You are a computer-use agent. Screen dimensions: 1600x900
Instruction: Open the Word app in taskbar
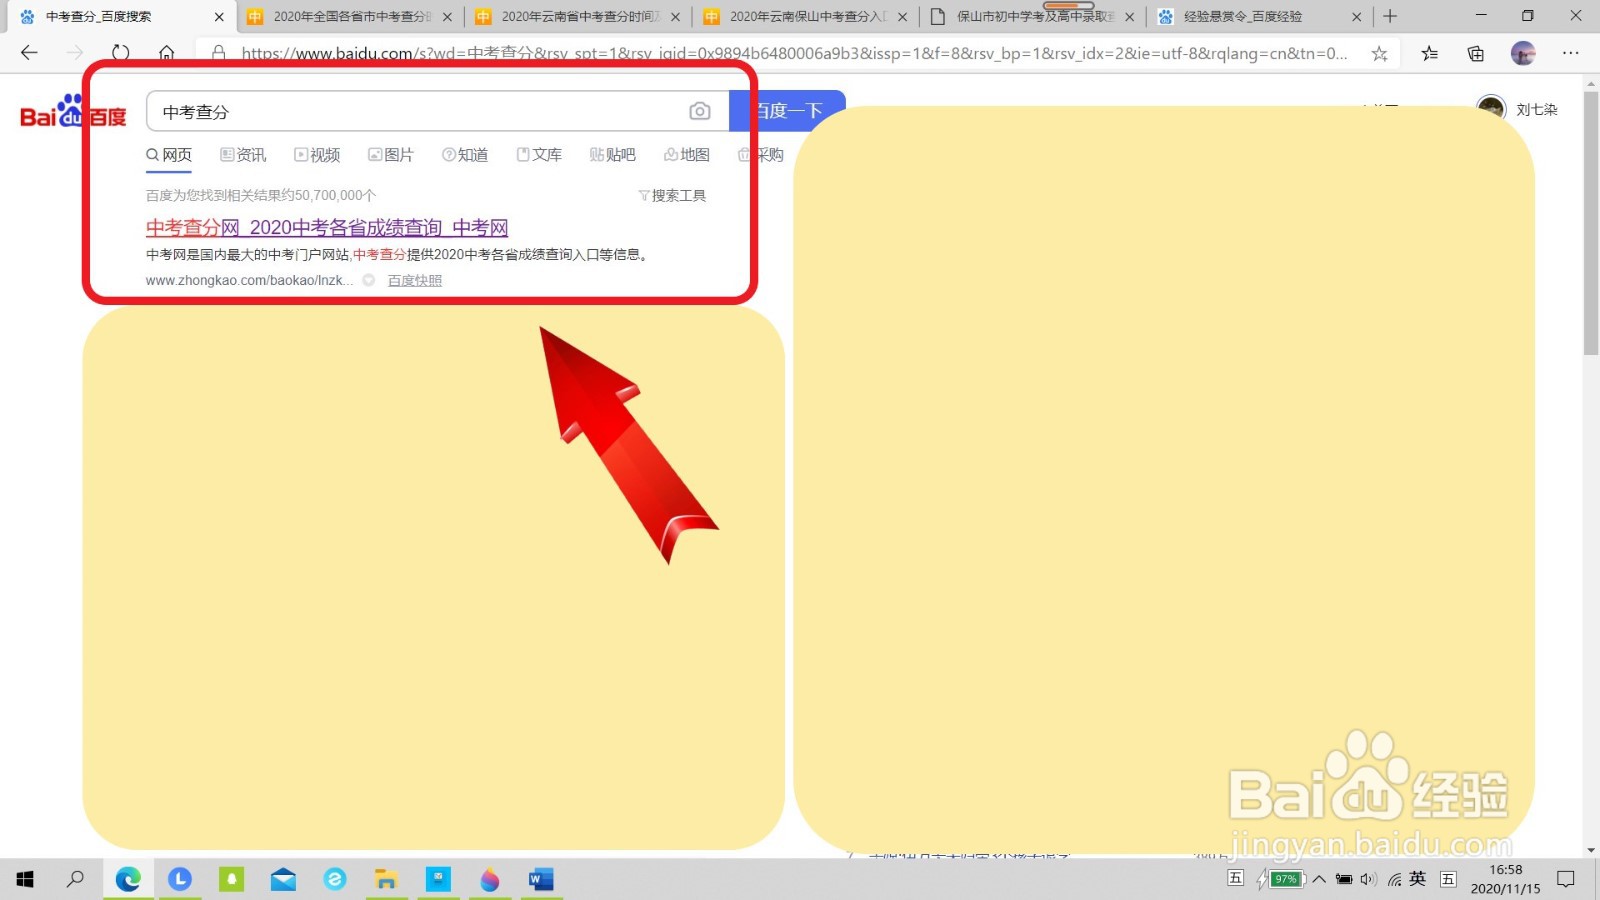[x=541, y=879]
